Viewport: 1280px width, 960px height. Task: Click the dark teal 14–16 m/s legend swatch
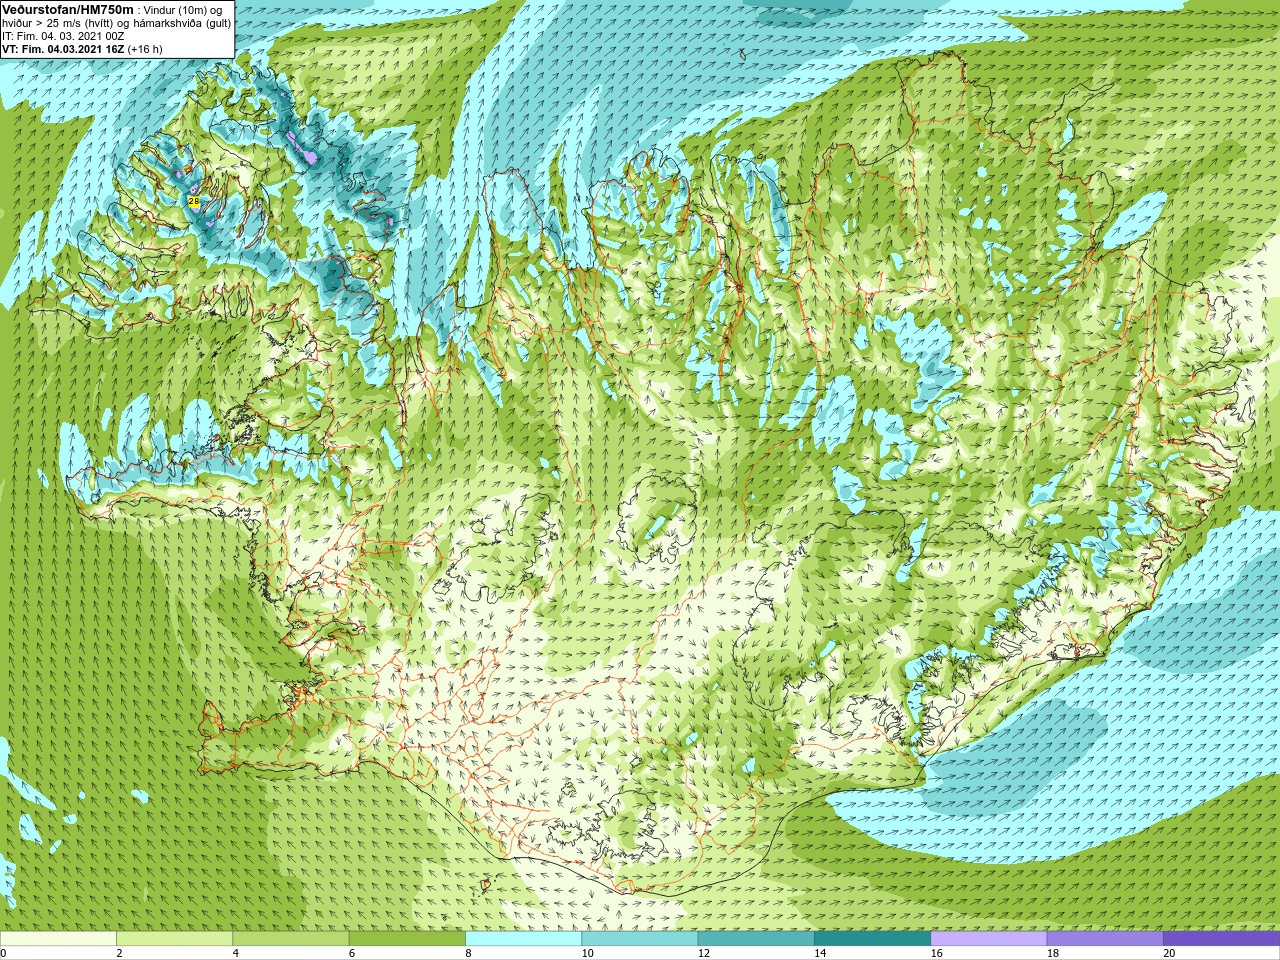pyautogui.click(x=872, y=939)
